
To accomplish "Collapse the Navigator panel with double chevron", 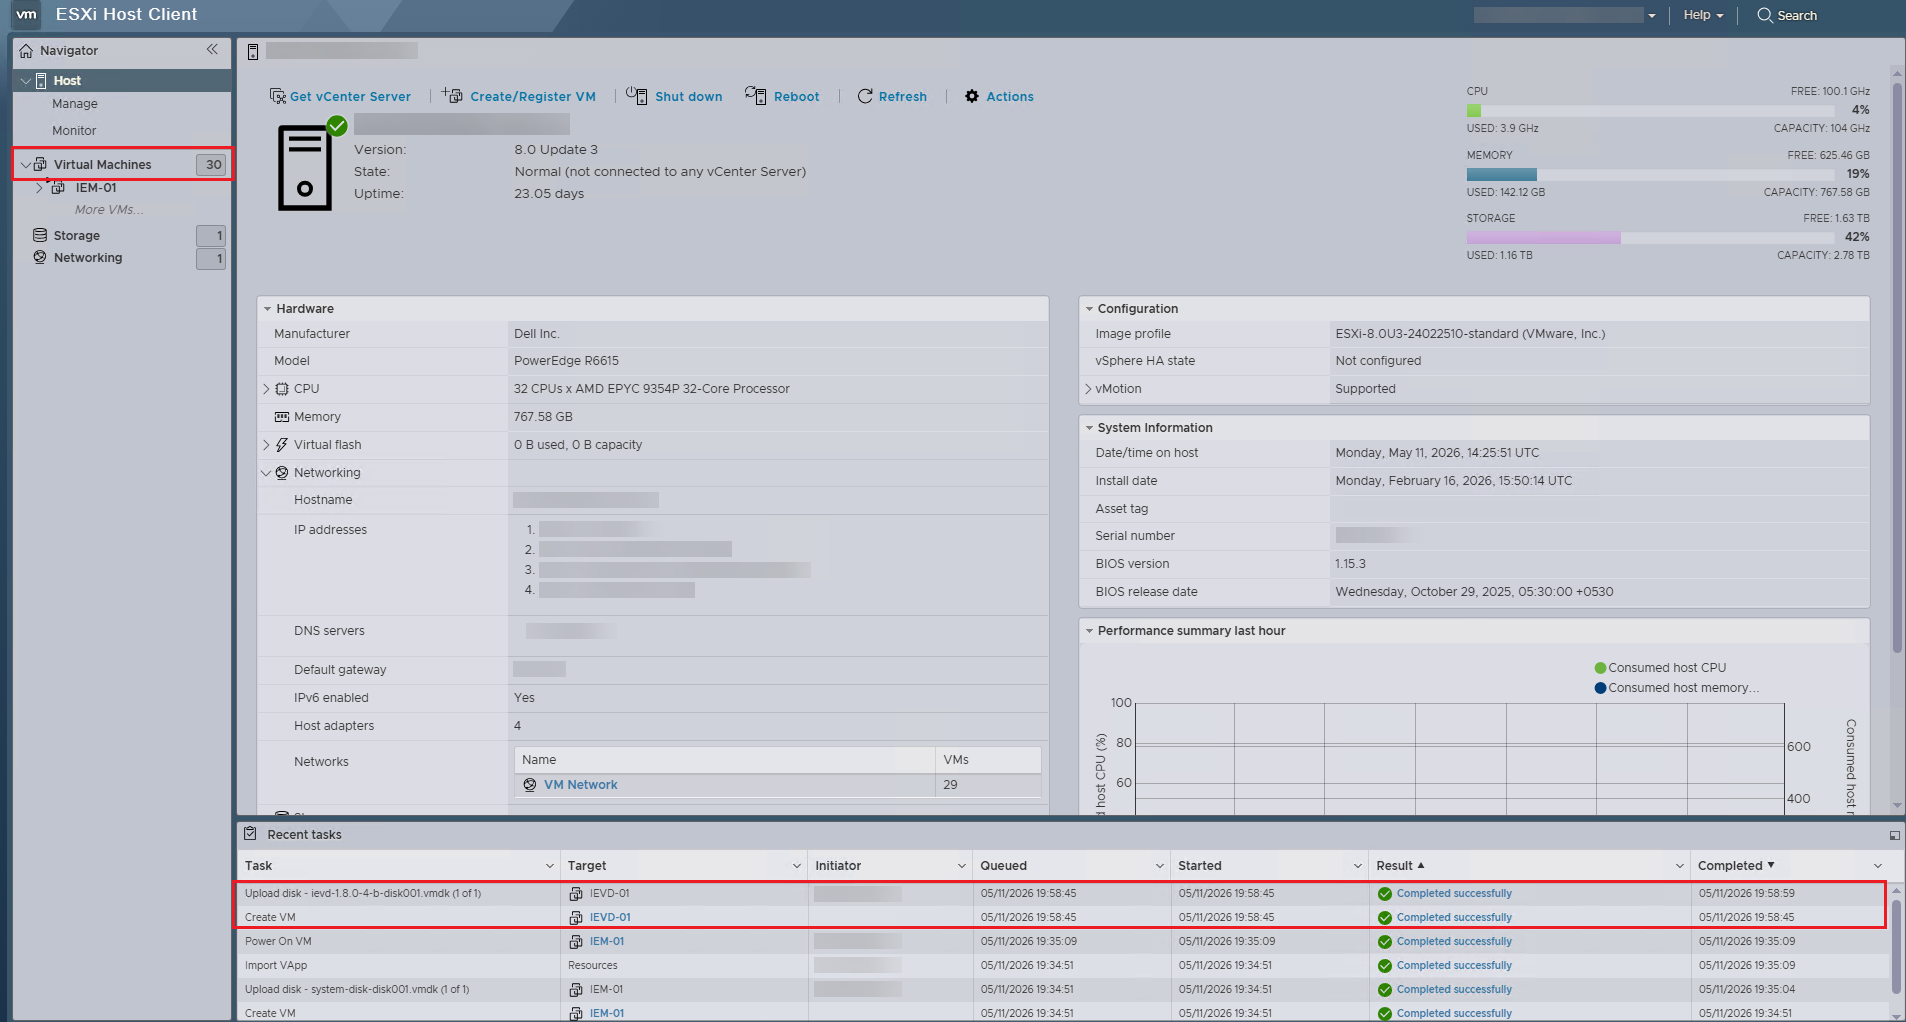I will (x=212, y=49).
